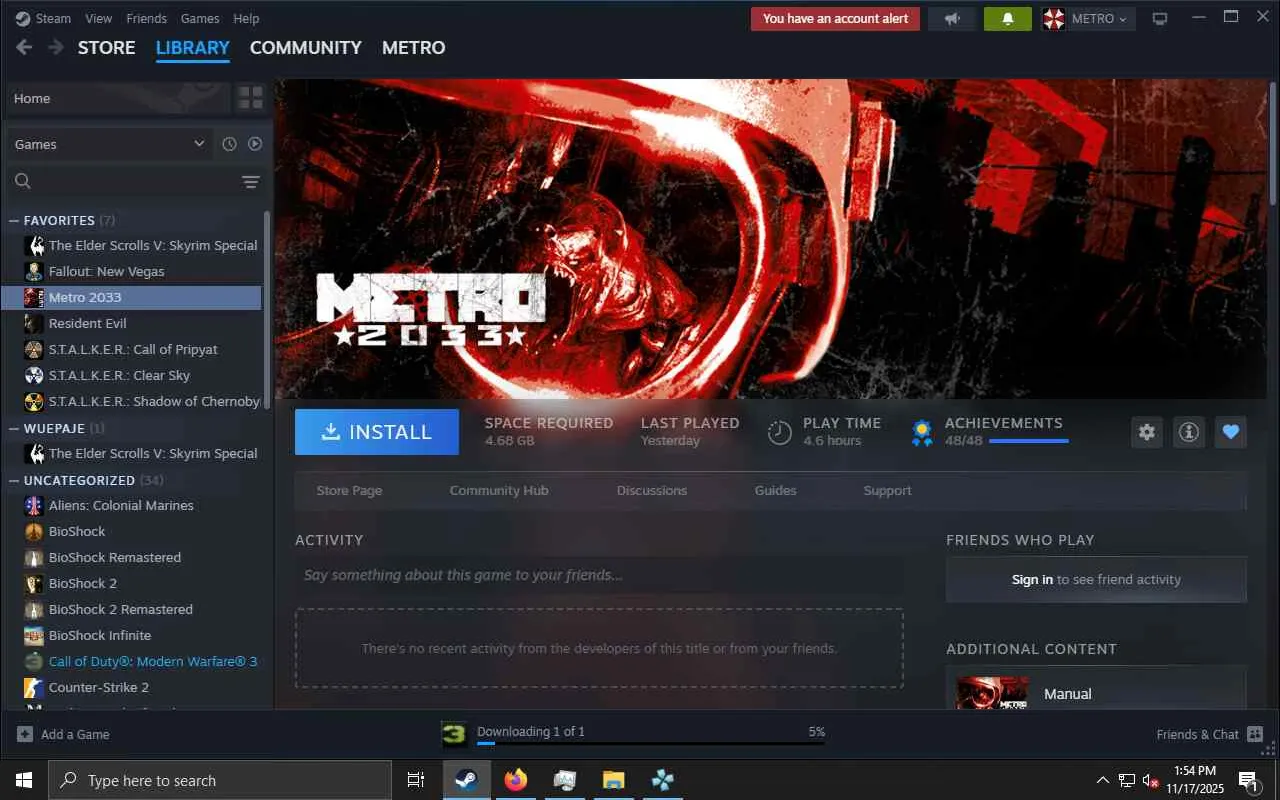Go to Metro 2033 Store Page

pos(349,491)
